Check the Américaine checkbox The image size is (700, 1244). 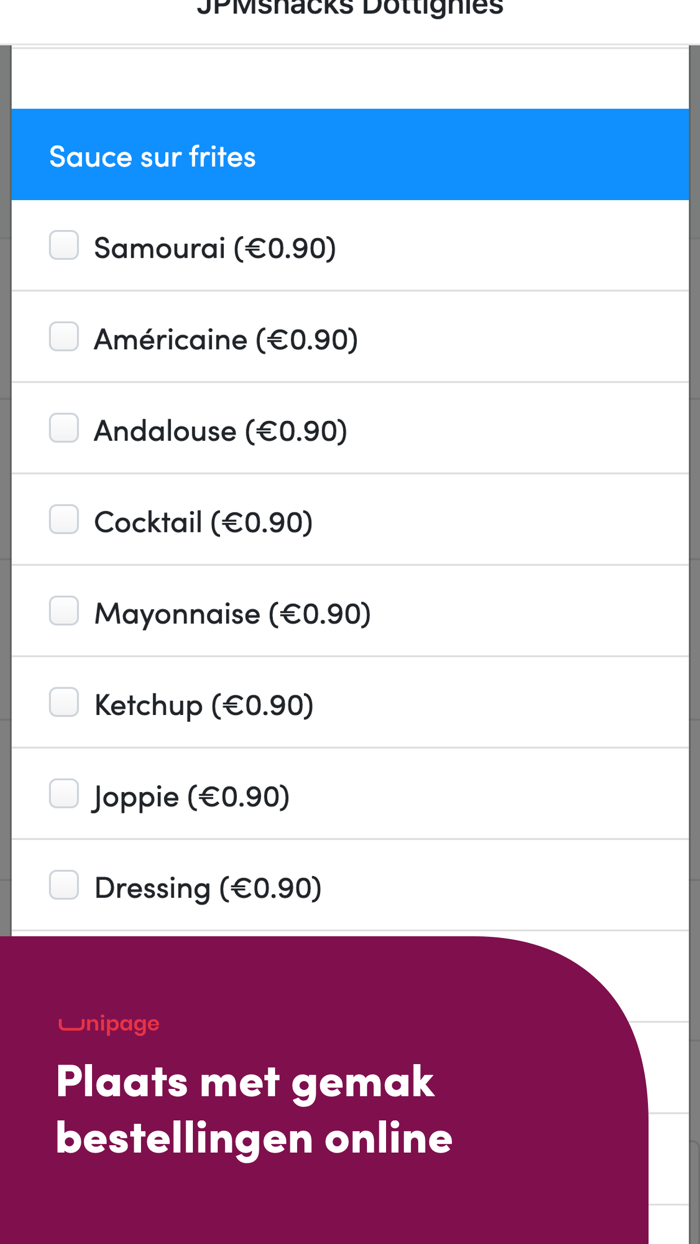pos(64,338)
